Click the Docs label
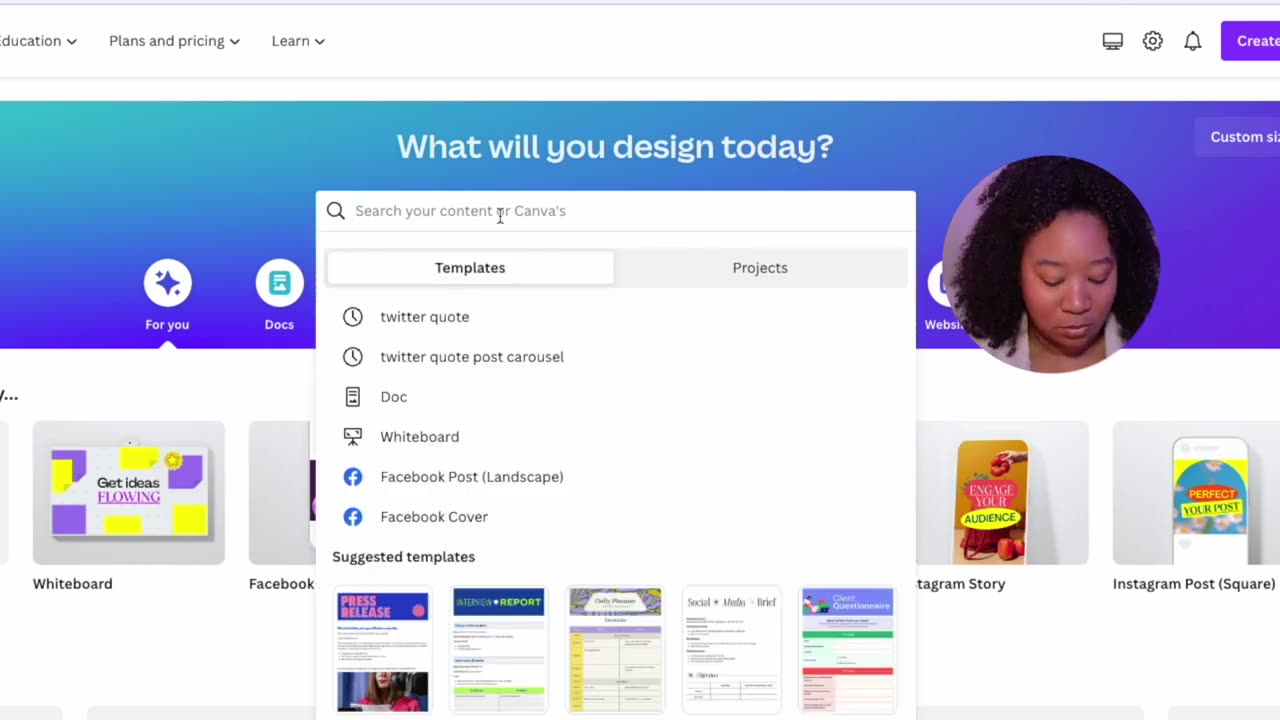This screenshot has width=1280, height=720. 279,324
